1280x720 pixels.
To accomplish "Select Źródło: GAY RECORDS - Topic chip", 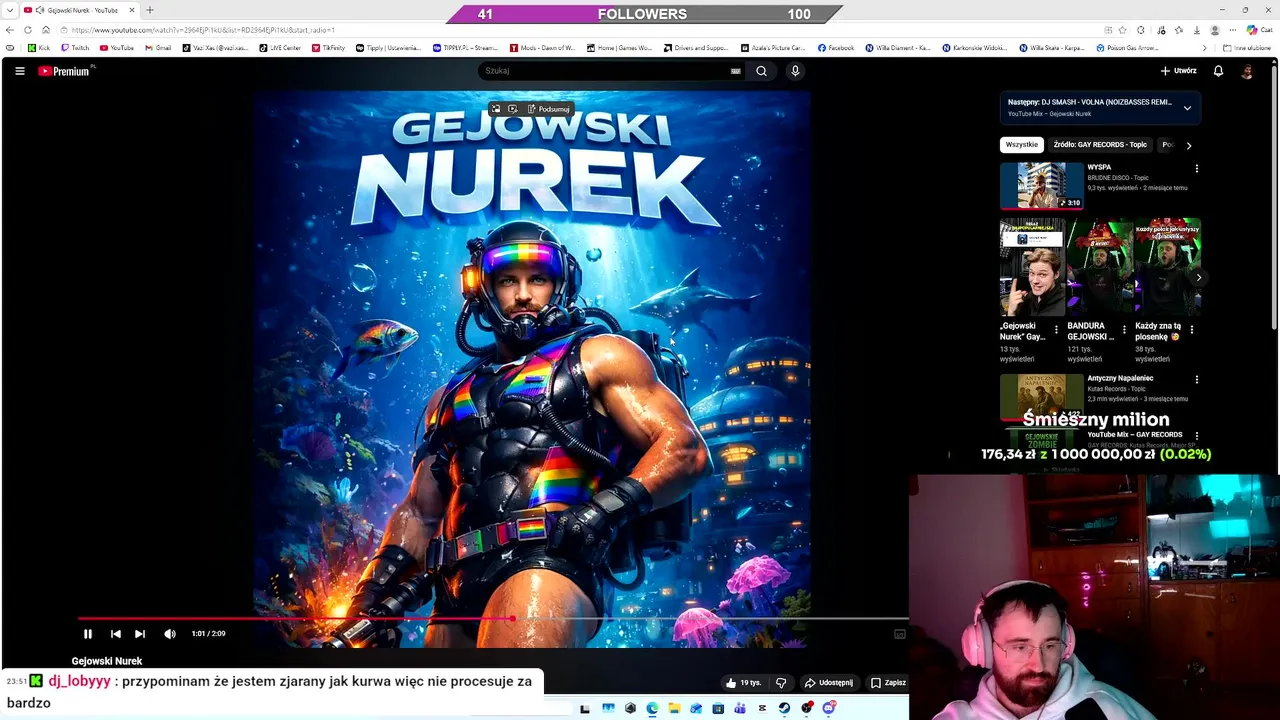I will (1100, 145).
